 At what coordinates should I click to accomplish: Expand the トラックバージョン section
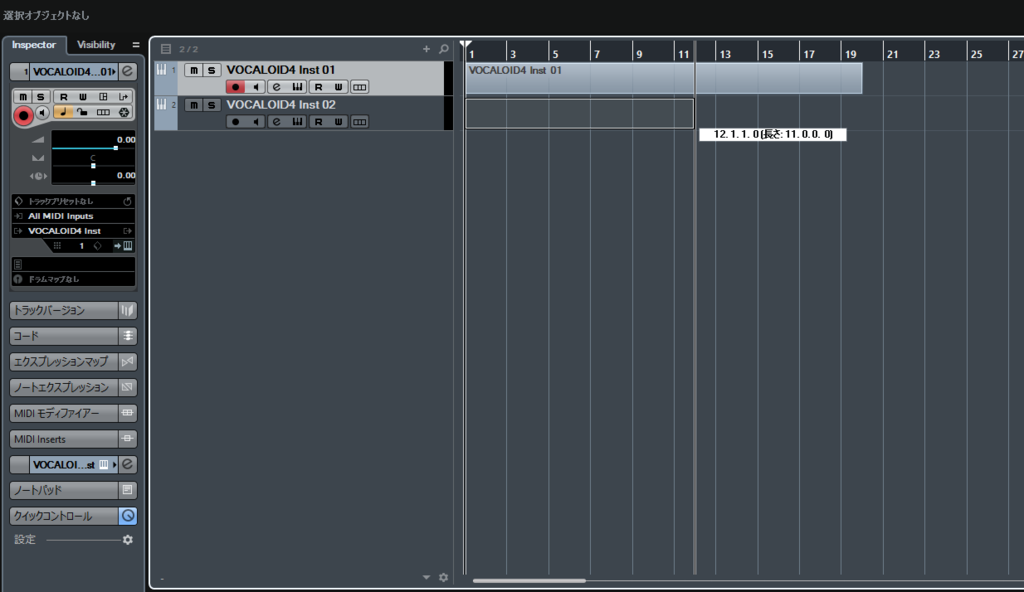click(64, 310)
